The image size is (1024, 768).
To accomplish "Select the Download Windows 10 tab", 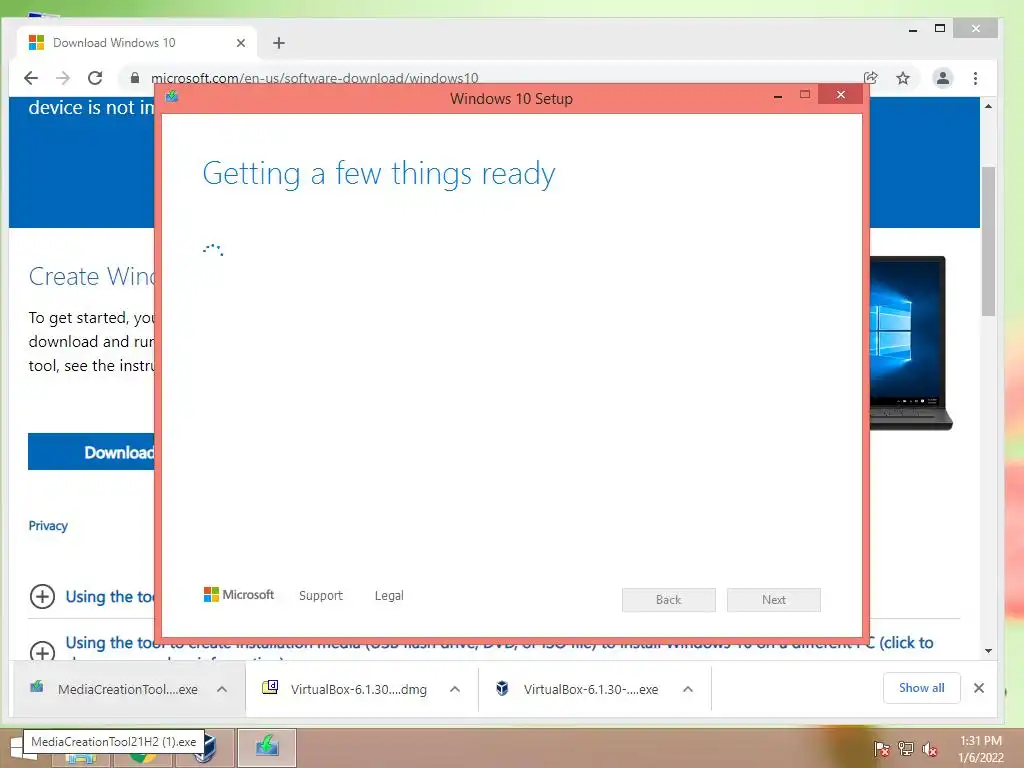I will (x=137, y=43).
